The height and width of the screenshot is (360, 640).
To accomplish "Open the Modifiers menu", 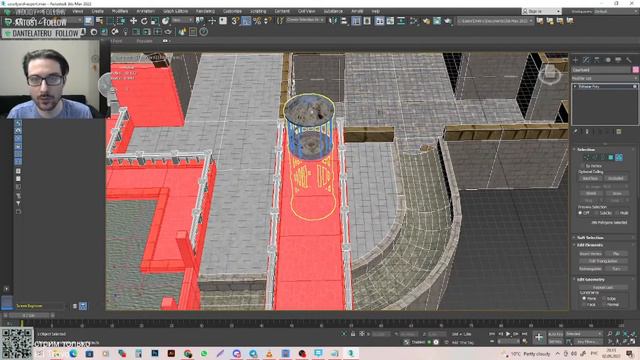I will click(x=120, y=11).
